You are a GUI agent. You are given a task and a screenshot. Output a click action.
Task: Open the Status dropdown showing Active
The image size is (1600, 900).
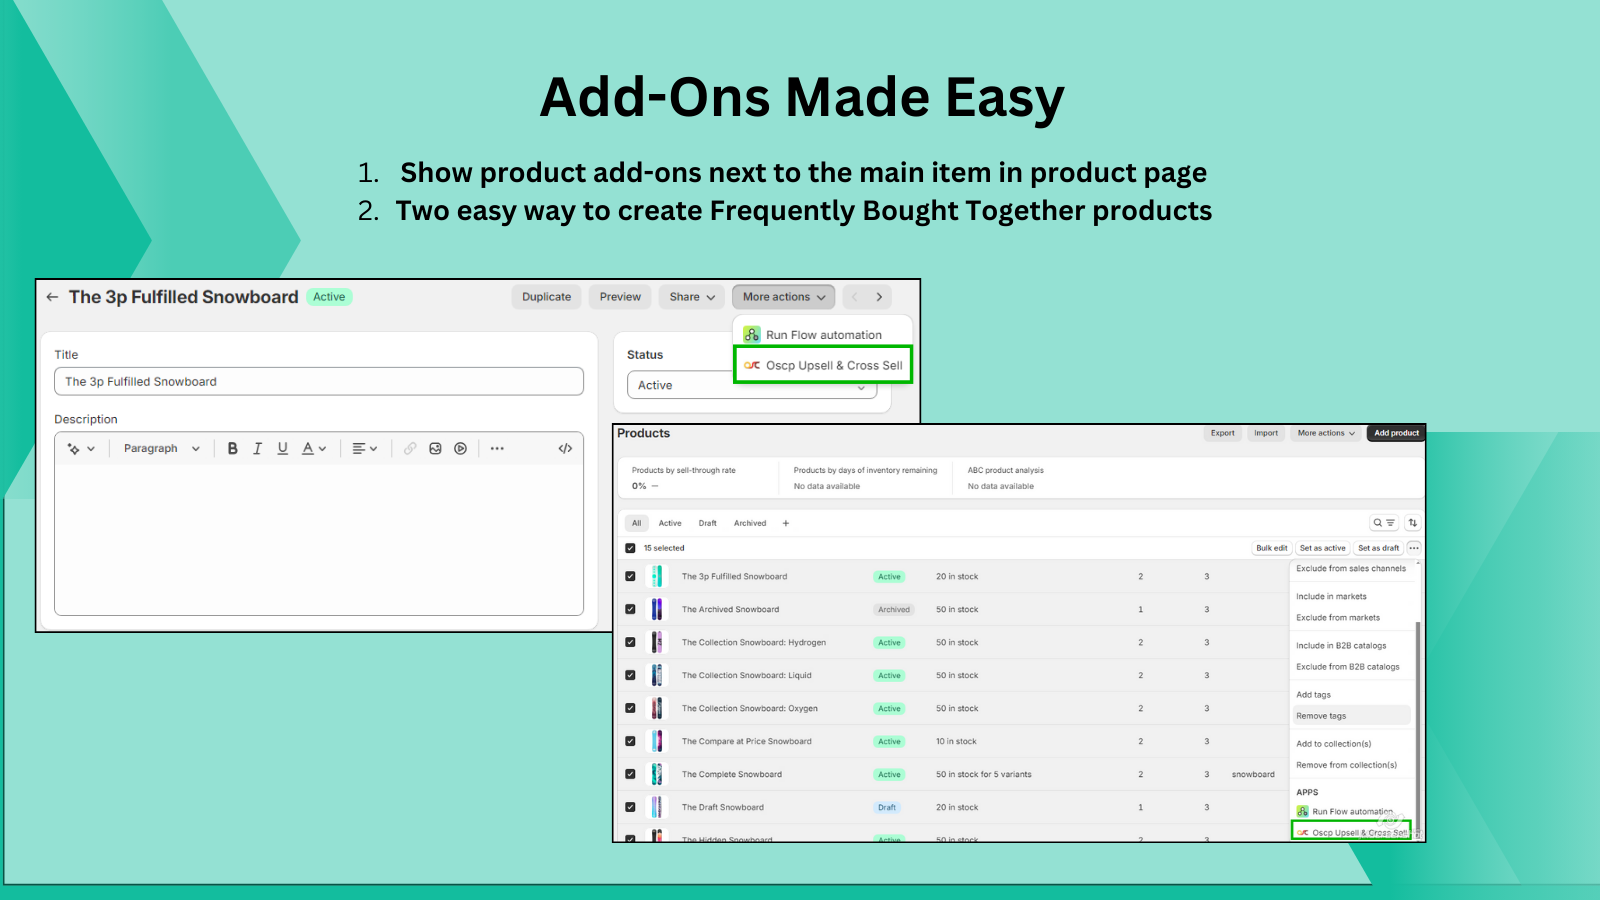[x=751, y=386]
